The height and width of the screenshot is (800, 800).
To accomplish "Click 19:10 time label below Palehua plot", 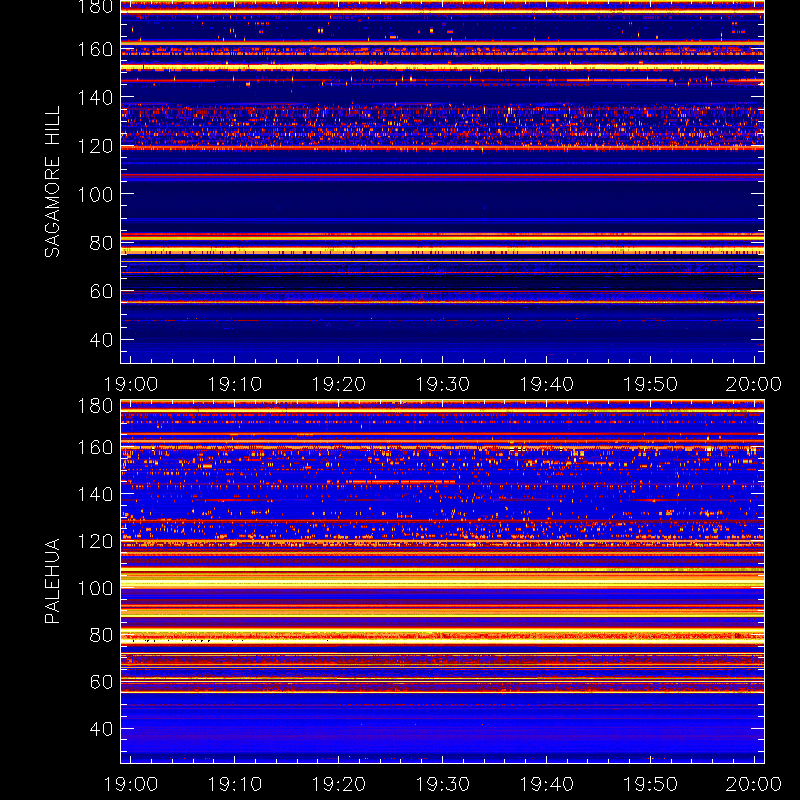I will 235,784.
